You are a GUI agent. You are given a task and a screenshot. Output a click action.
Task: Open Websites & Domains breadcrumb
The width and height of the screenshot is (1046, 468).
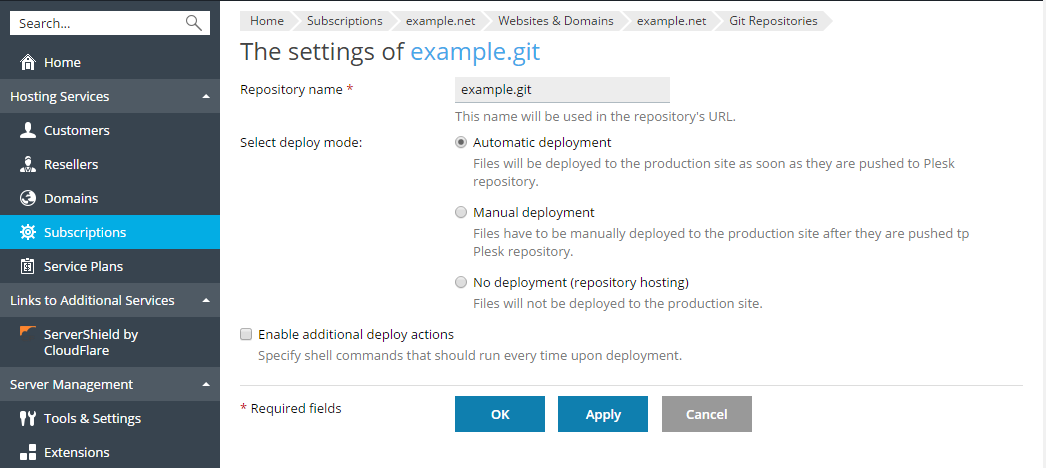tap(558, 21)
